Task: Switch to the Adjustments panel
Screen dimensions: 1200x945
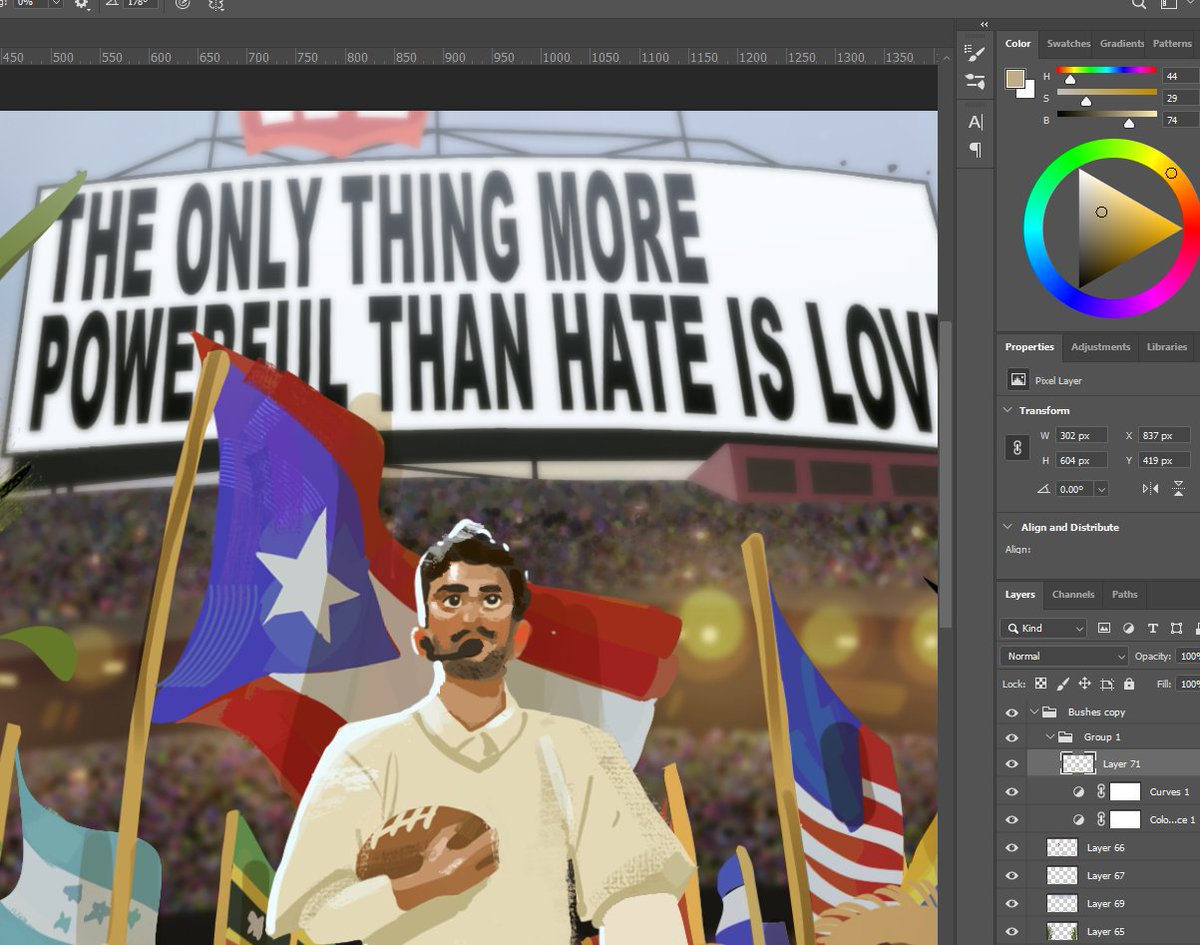Action: 1100,347
